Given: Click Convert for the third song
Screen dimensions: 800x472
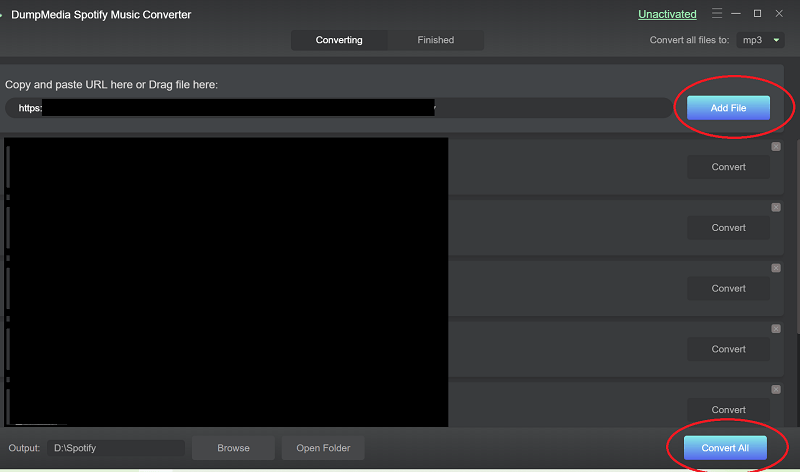Looking at the screenshot, I should click(x=728, y=288).
